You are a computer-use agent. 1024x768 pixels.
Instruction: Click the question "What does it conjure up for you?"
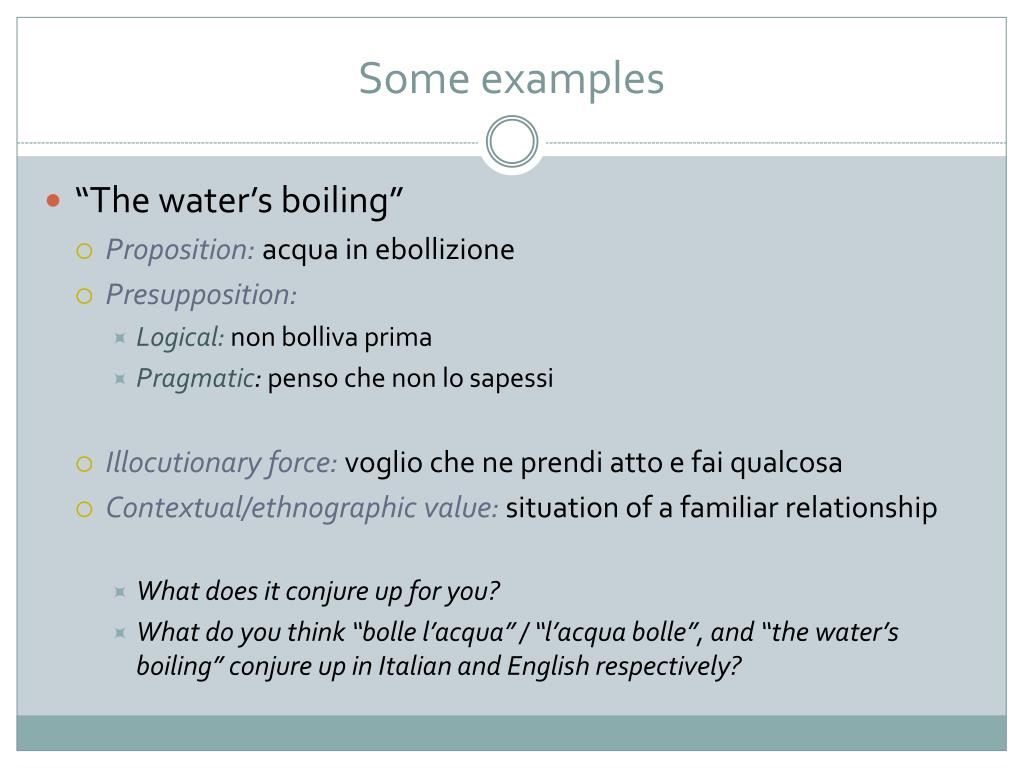point(319,592)
